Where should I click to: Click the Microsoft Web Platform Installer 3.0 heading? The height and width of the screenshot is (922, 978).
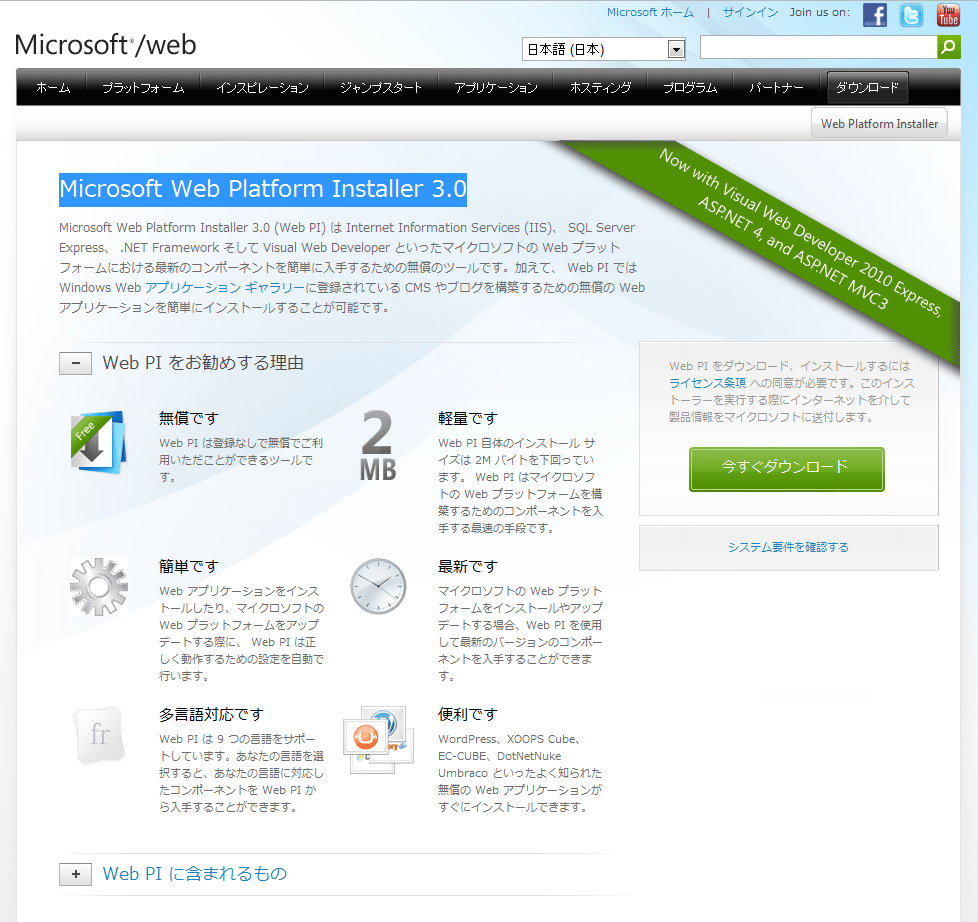(x=263, y=189)
